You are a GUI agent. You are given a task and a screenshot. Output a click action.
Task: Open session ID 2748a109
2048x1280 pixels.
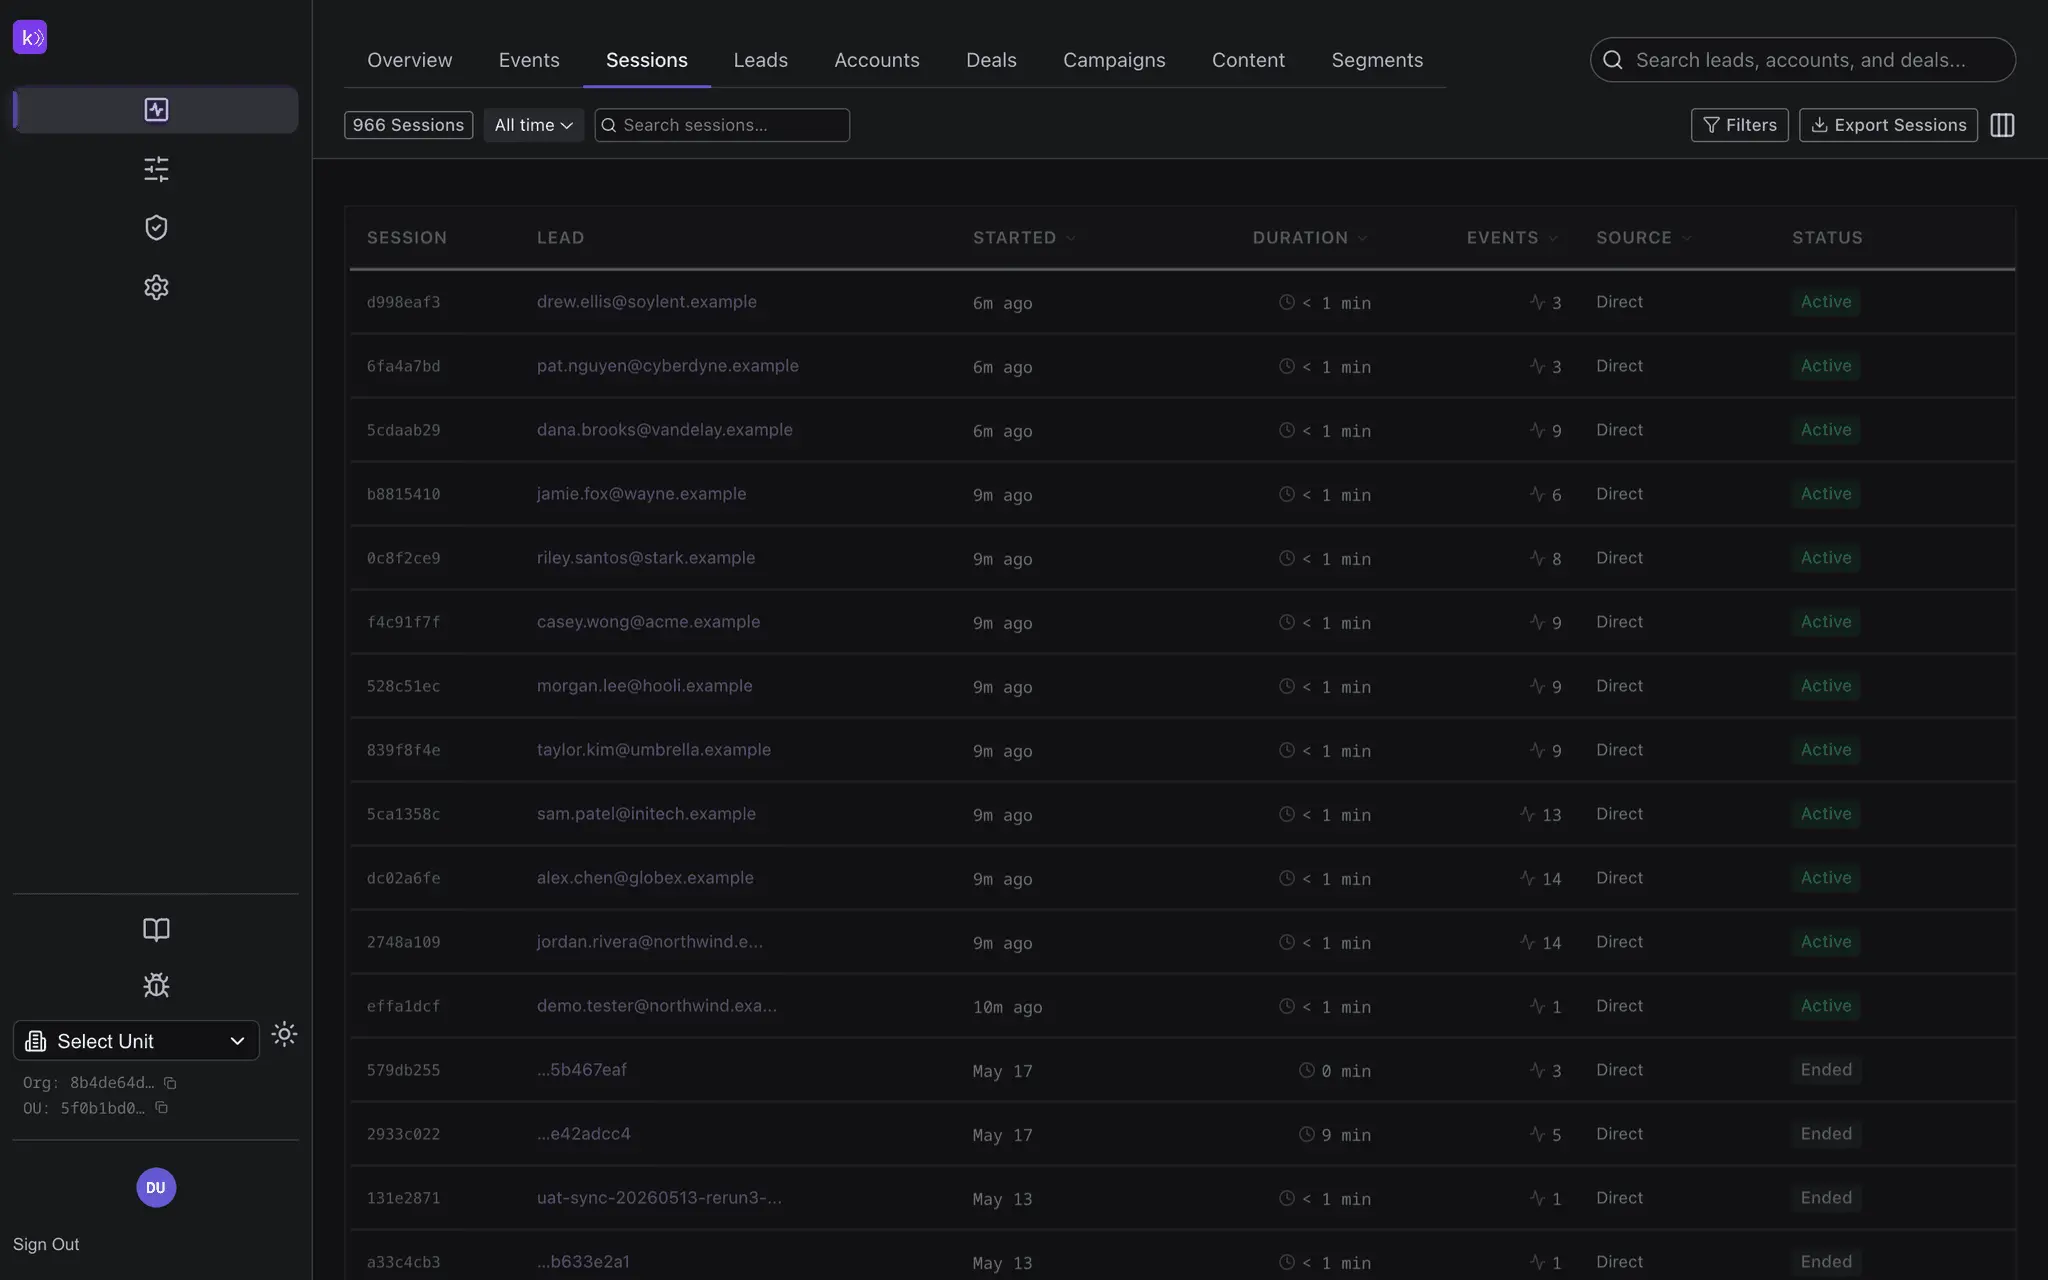point(403,942)
